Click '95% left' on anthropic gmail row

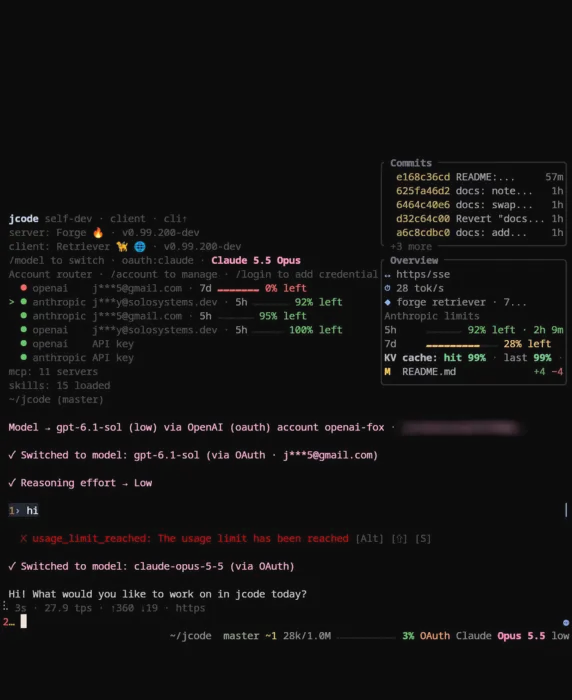pyautogui.click(x=283, y=316)
